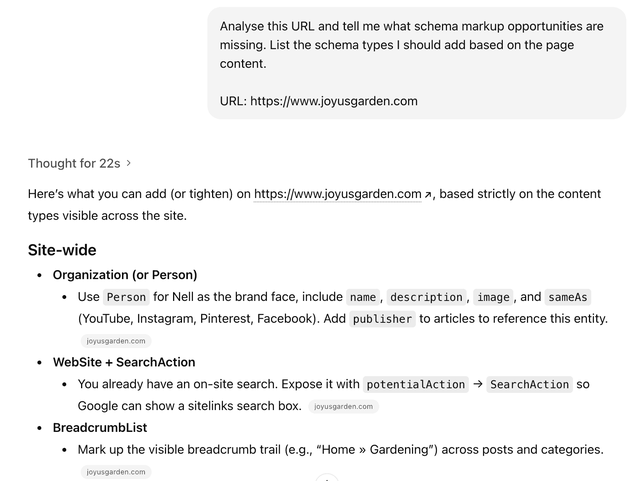Screen dimensions: 640x481
Task: Click the 'sameAs' inline code chip
Action: (567, 297)
